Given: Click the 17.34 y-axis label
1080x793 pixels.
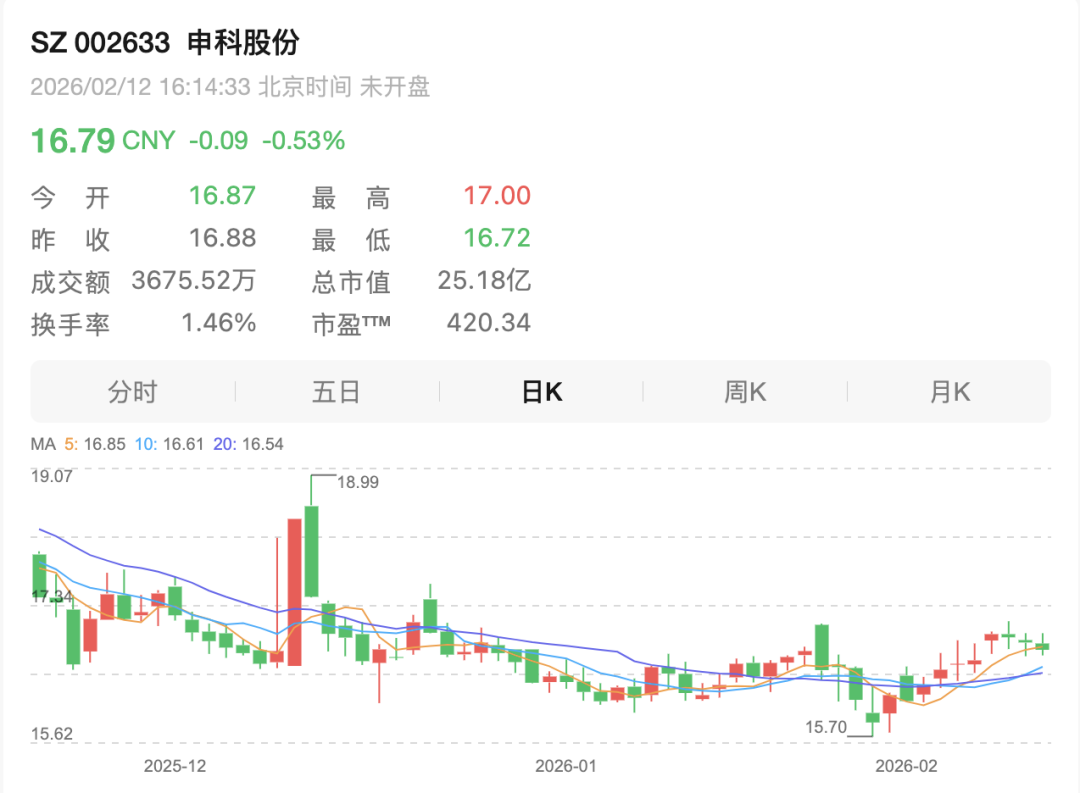Looking at the screenshot, I should [52, 596].
